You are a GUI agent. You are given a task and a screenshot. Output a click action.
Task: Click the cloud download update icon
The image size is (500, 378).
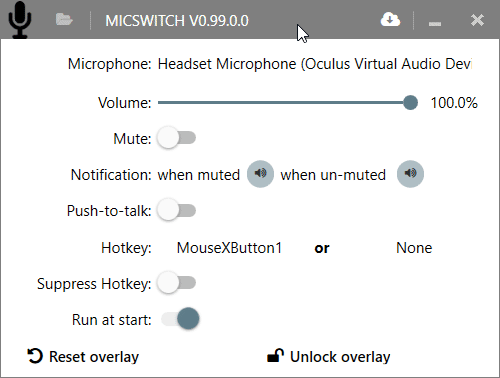pos(390,20)
